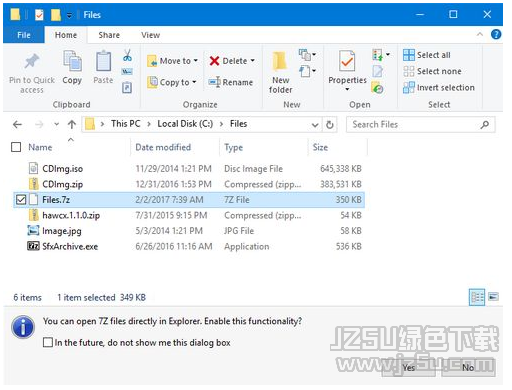The image size is (512, 390).
Task: Click the Files.7z file name
Action: [56, 200]
